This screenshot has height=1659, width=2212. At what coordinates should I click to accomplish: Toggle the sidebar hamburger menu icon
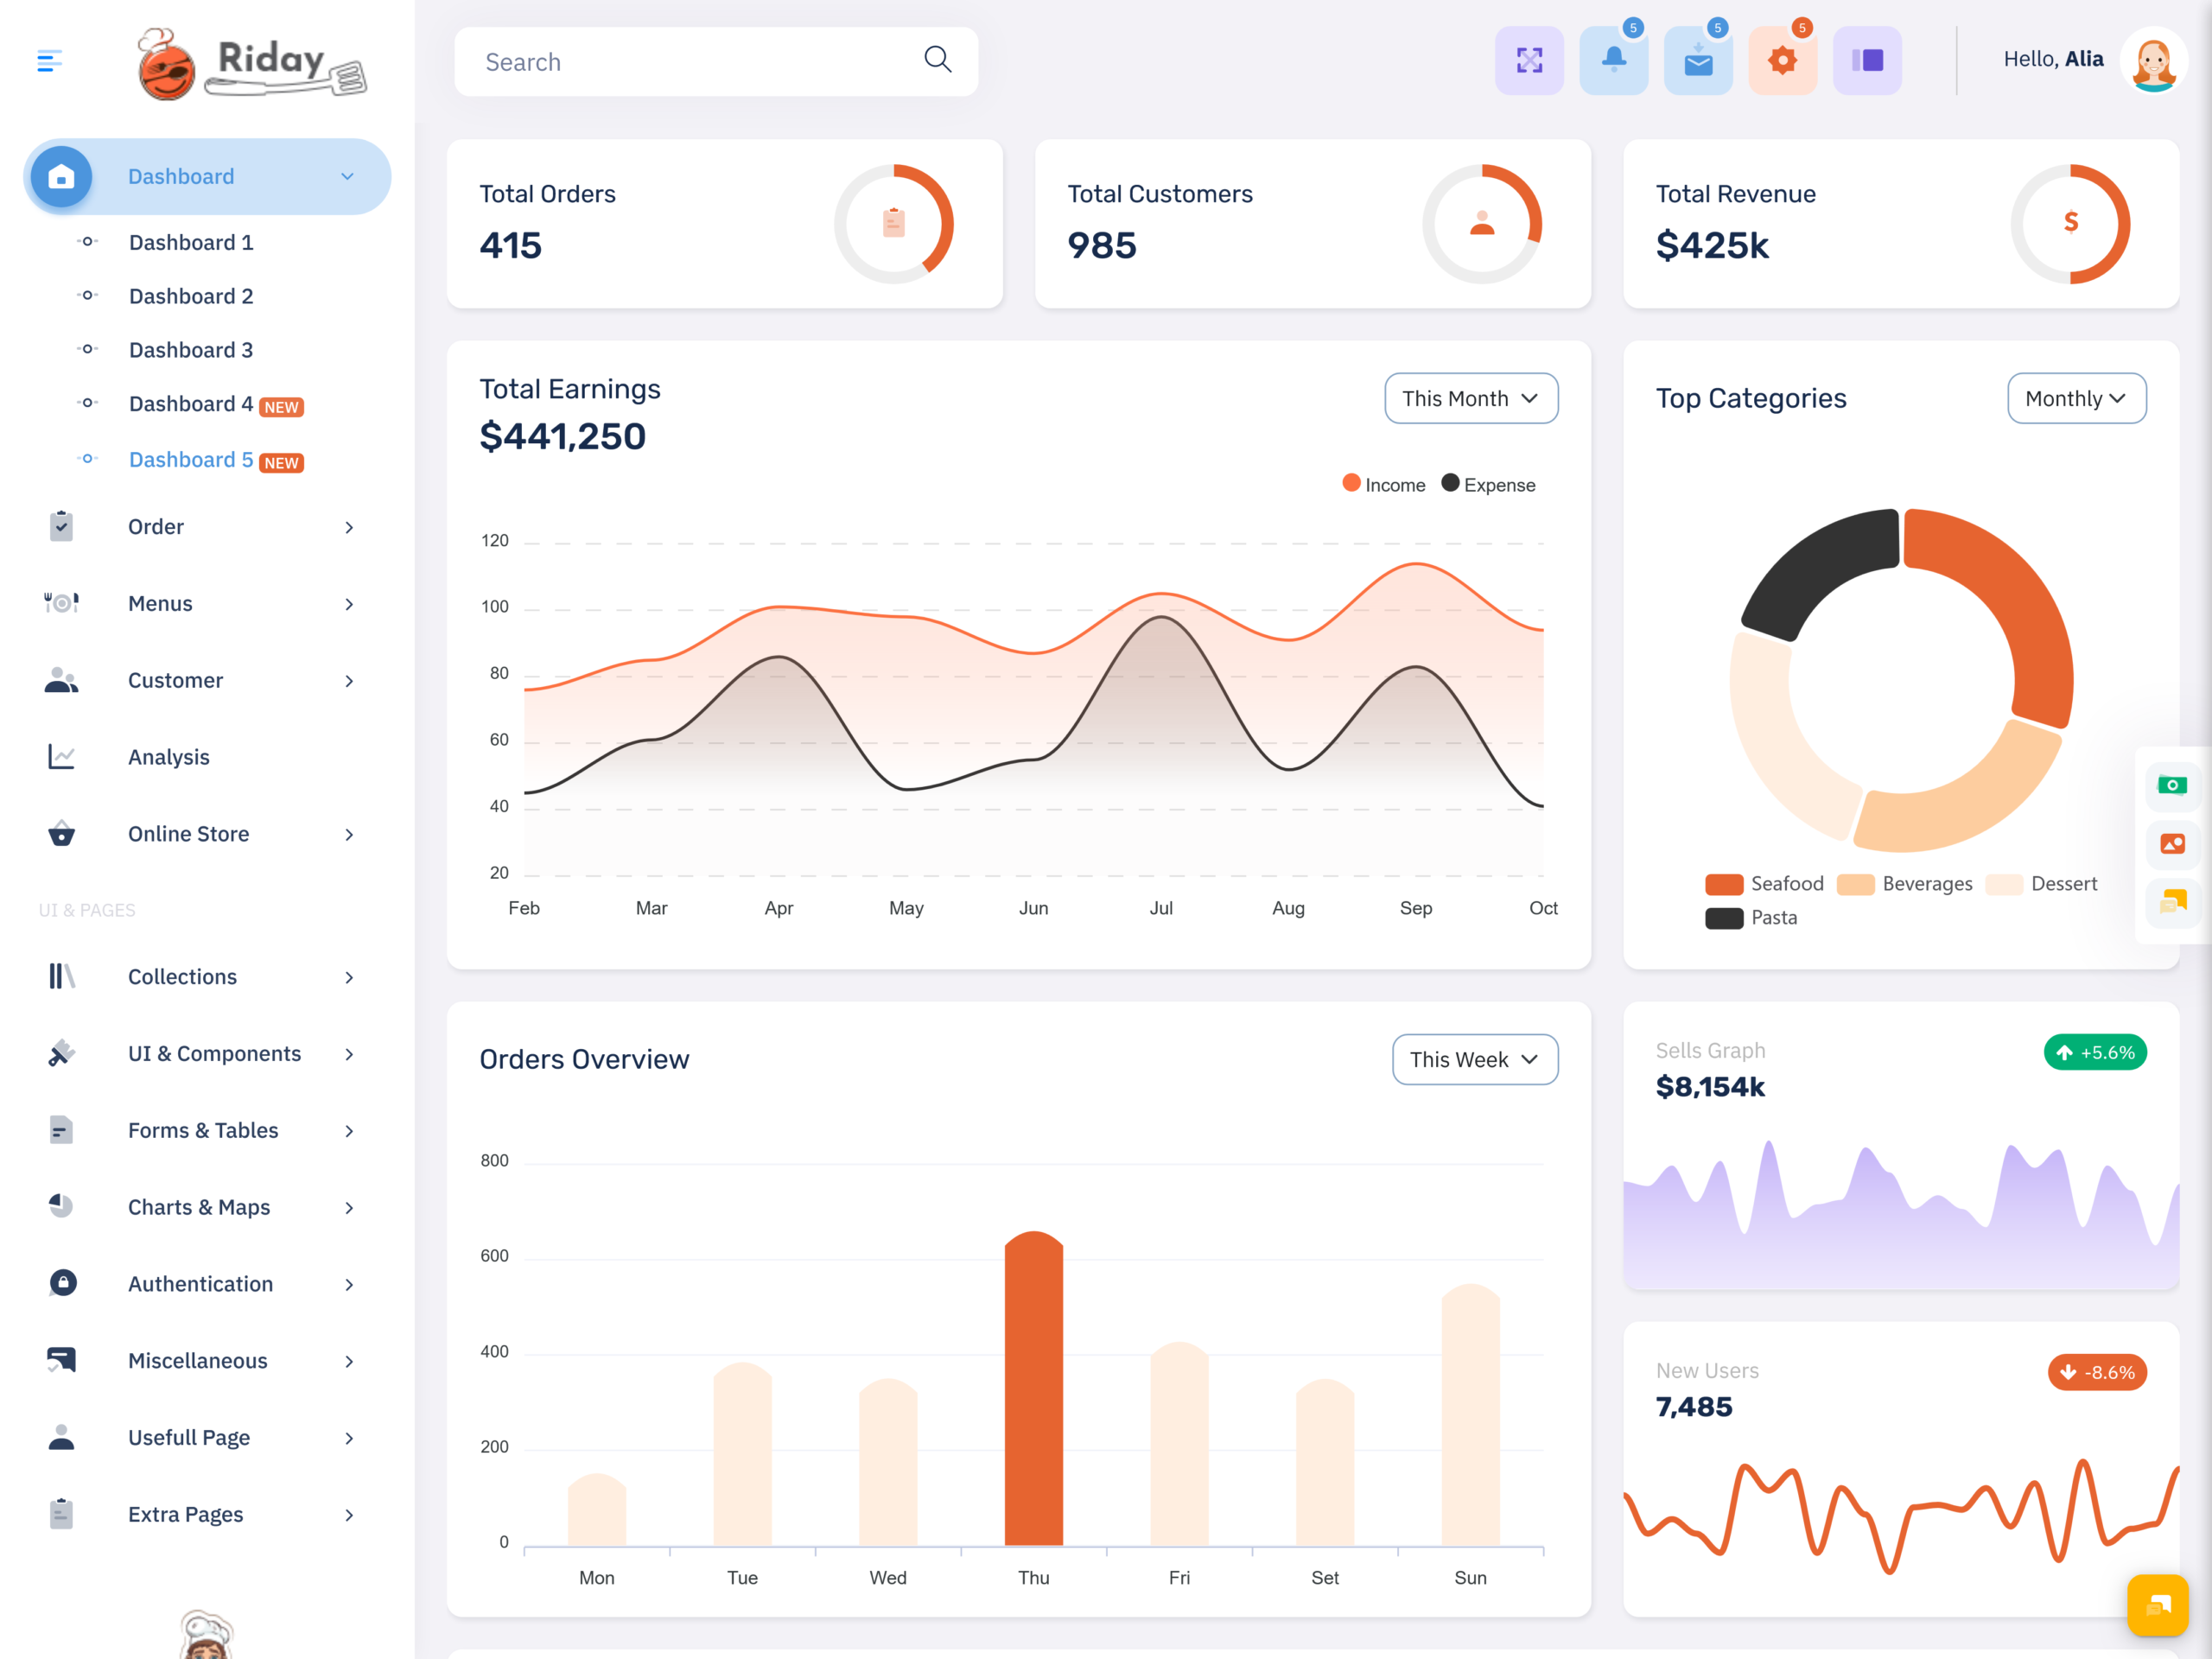49,61
